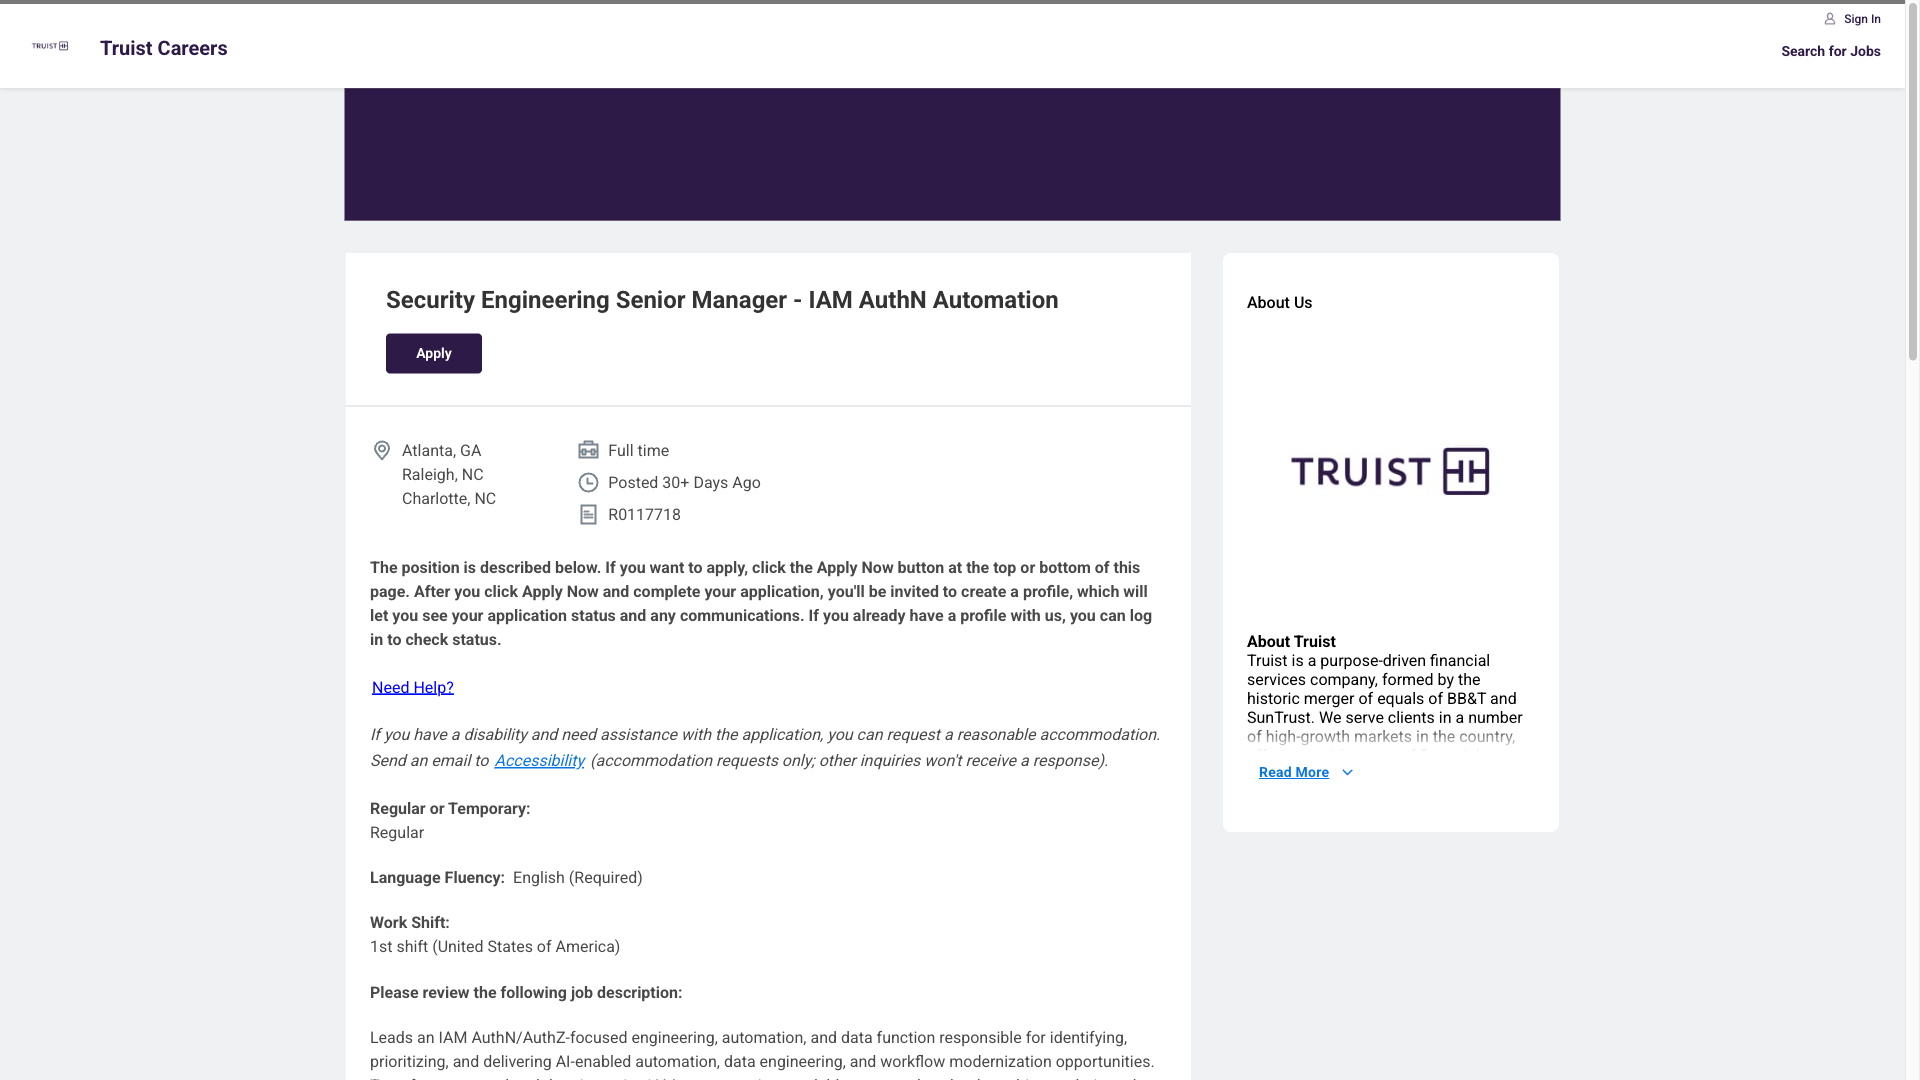Click the Raleigh, NC location text

point(443,475)
